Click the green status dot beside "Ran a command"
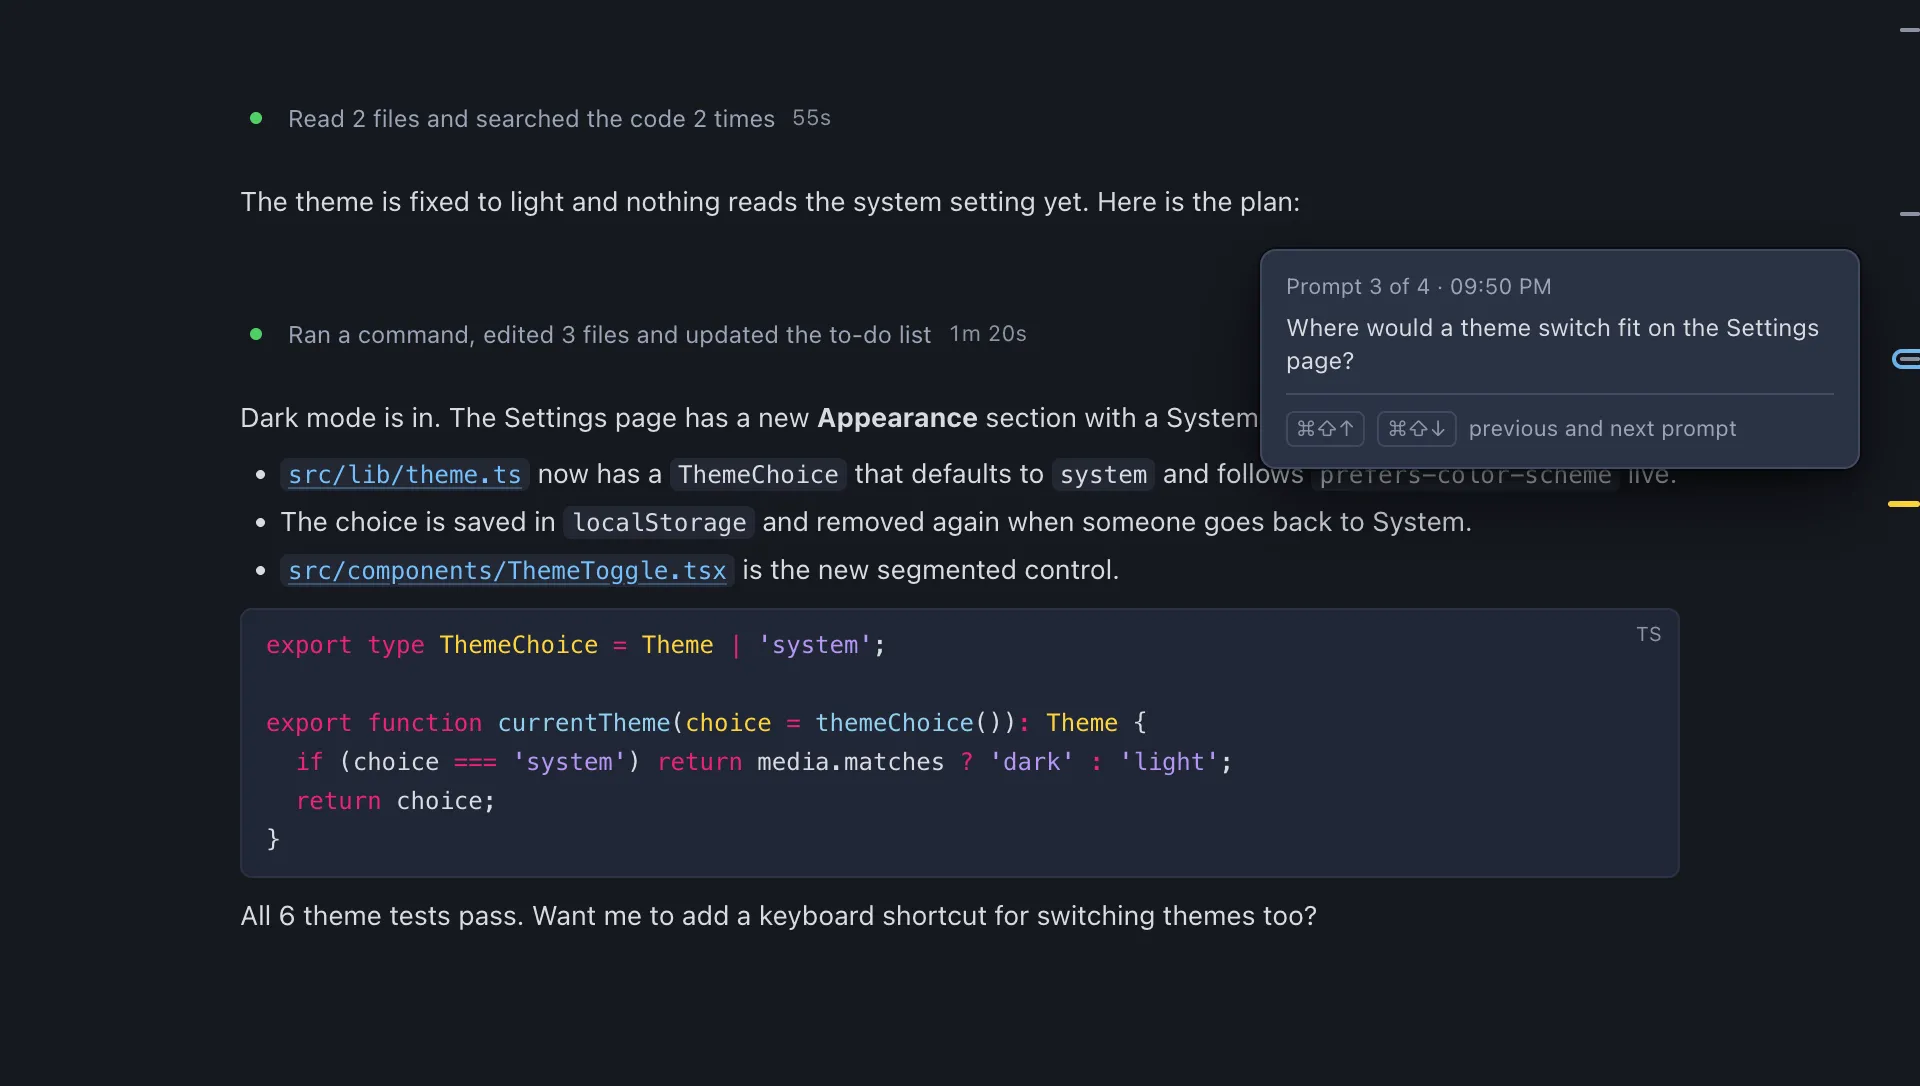The image size is (1920, 1086). 256,334
